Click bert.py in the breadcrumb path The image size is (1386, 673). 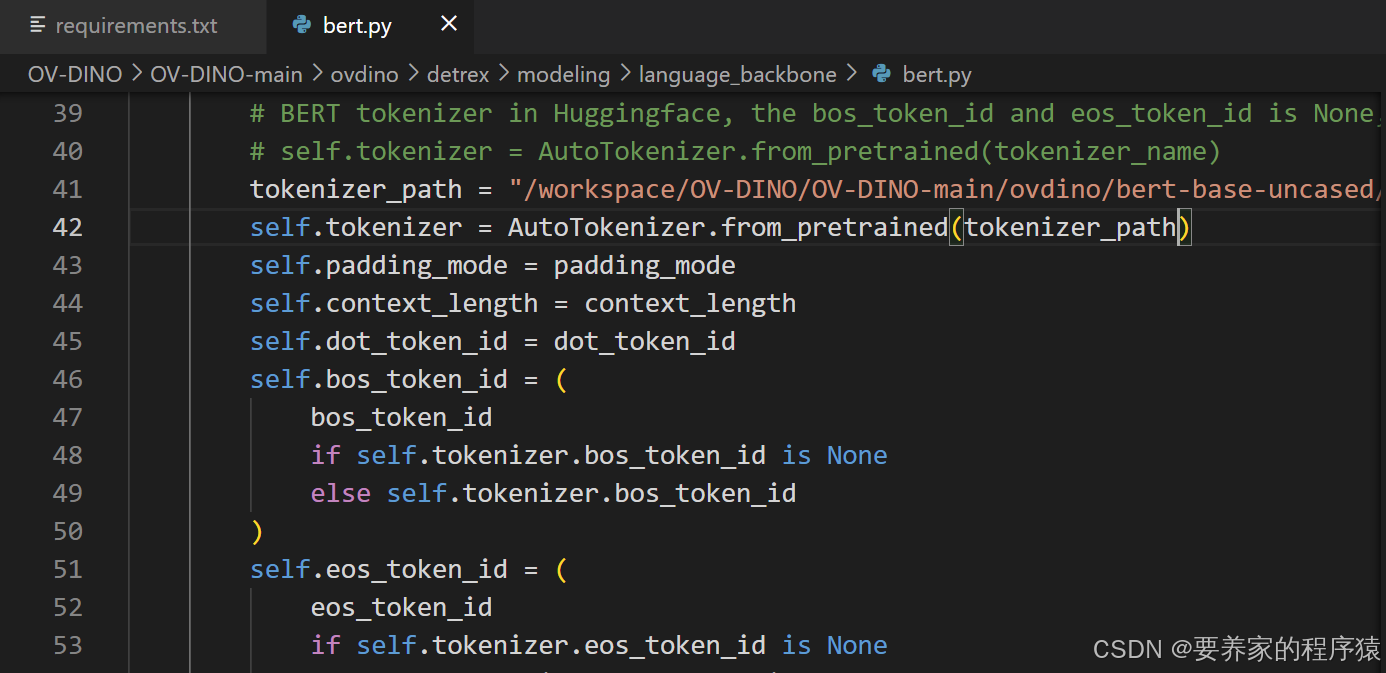[x=937, y=74]
